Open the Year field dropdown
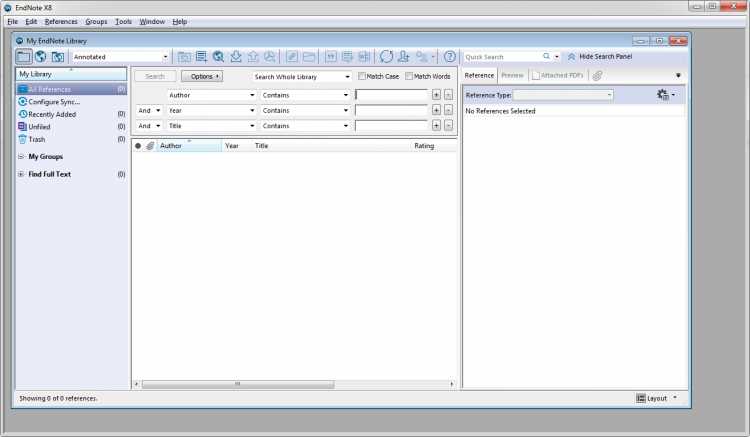 [252, 110]
